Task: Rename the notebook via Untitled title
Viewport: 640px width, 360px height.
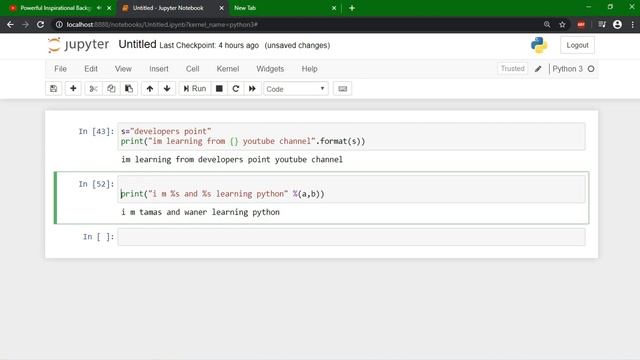Action: 137,44
